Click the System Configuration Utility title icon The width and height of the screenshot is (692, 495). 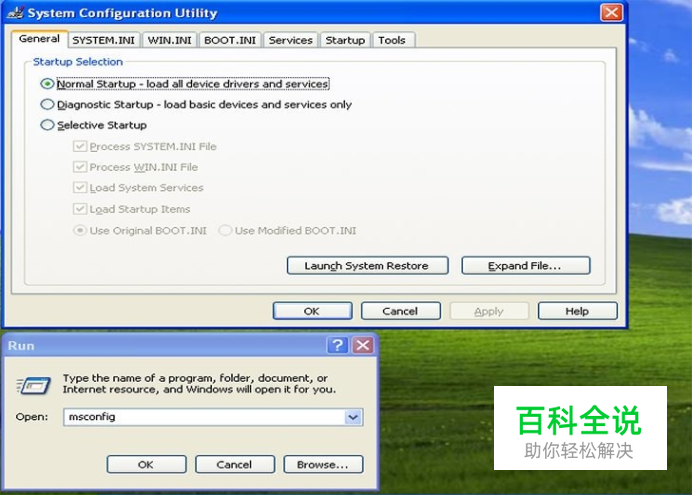pos(15,12)
